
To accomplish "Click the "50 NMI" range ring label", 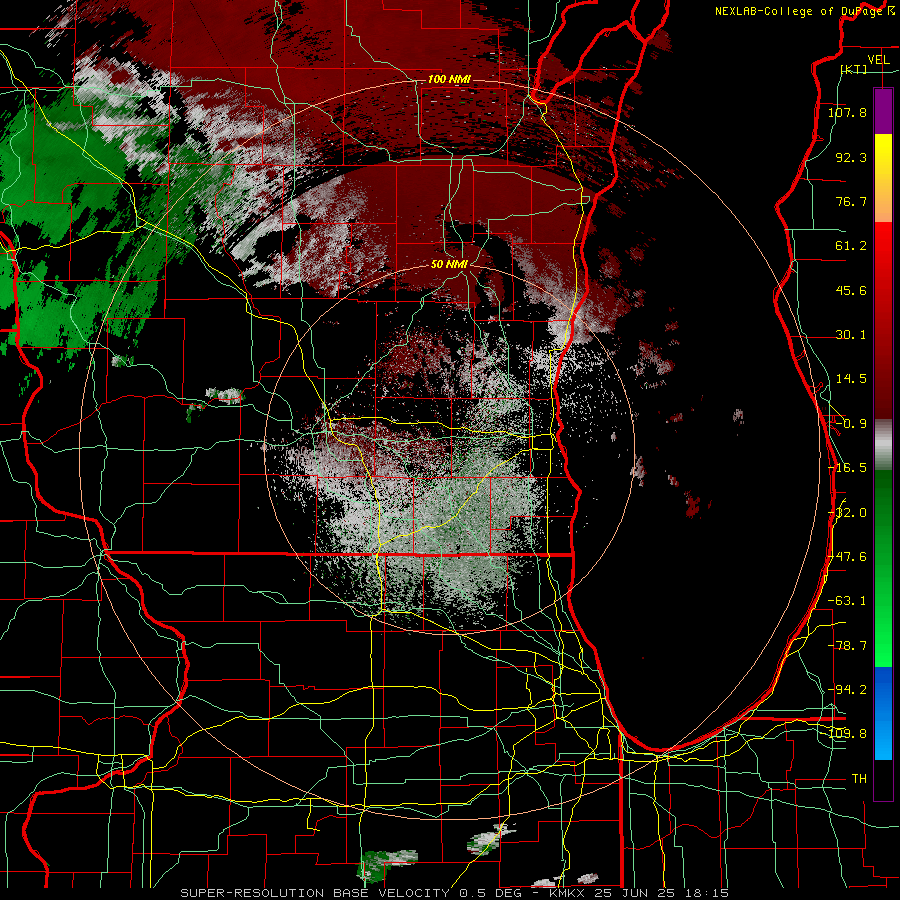I will point(449,264).
